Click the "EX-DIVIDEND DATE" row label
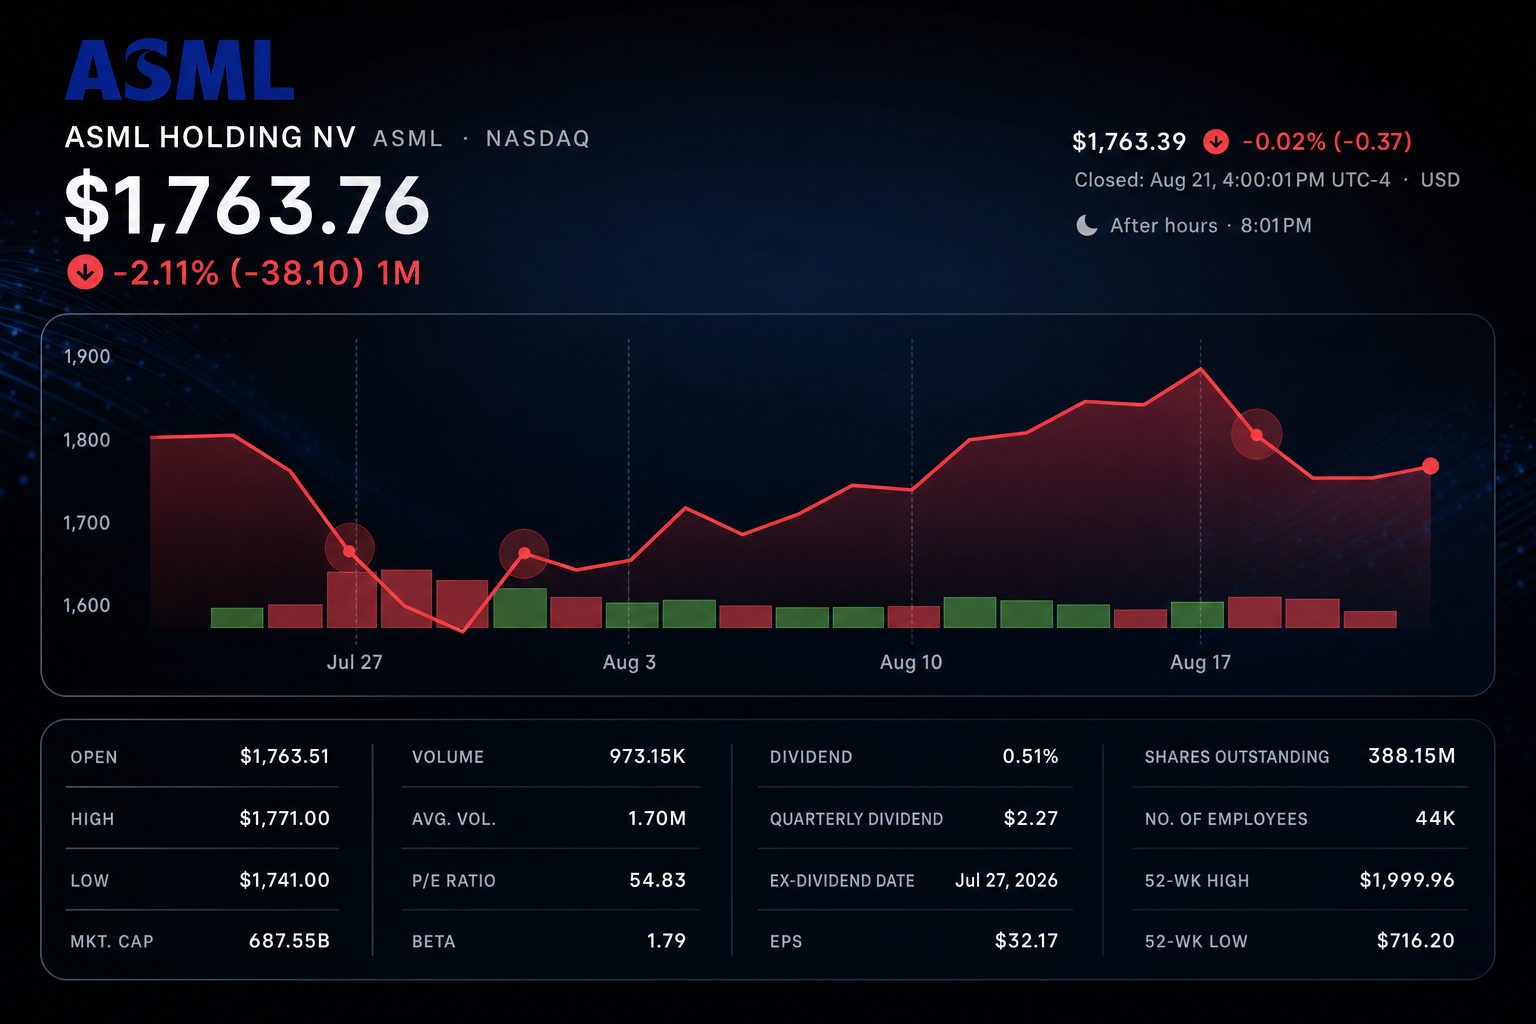Image resolution: width=1536 pixels, height=1024 pixels. (842, 882)
